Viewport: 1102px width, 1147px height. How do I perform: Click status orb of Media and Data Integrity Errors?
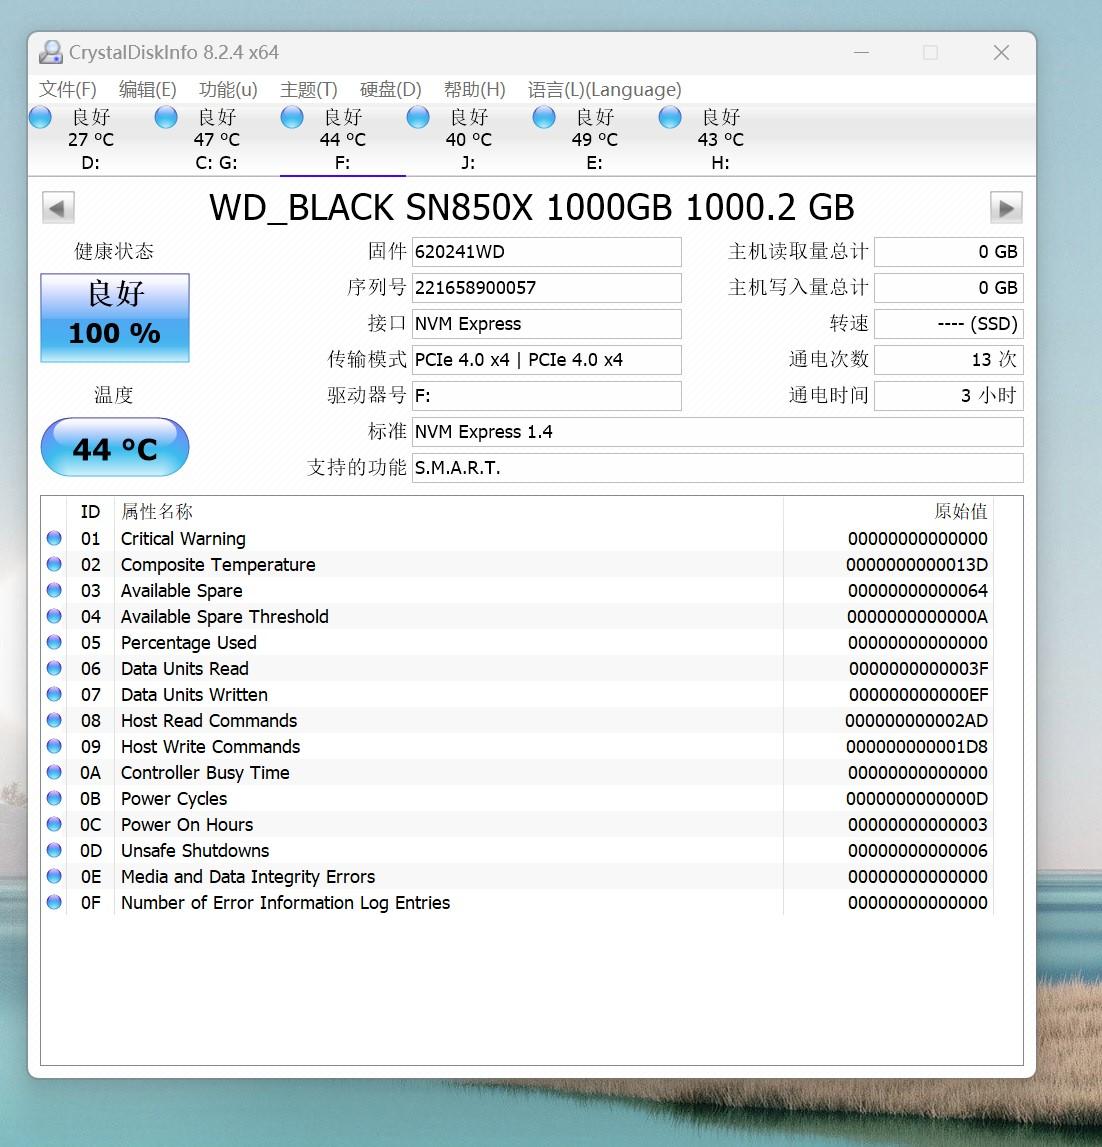coord(54,876)
